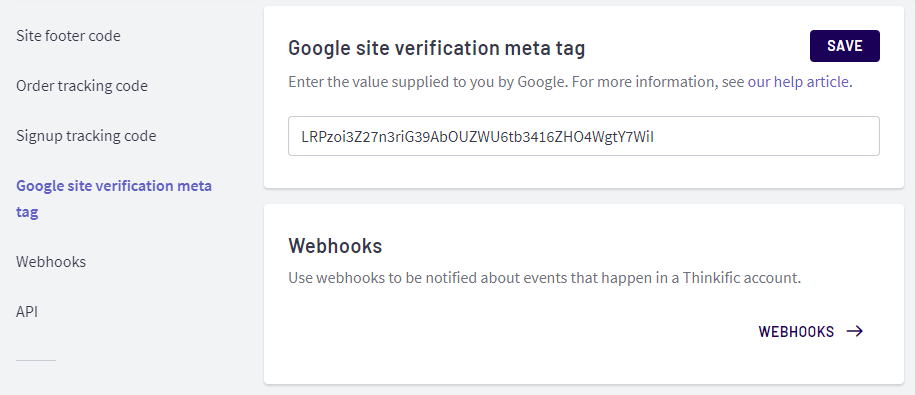Click the Webhooks card heading

[x=335, y=246]
